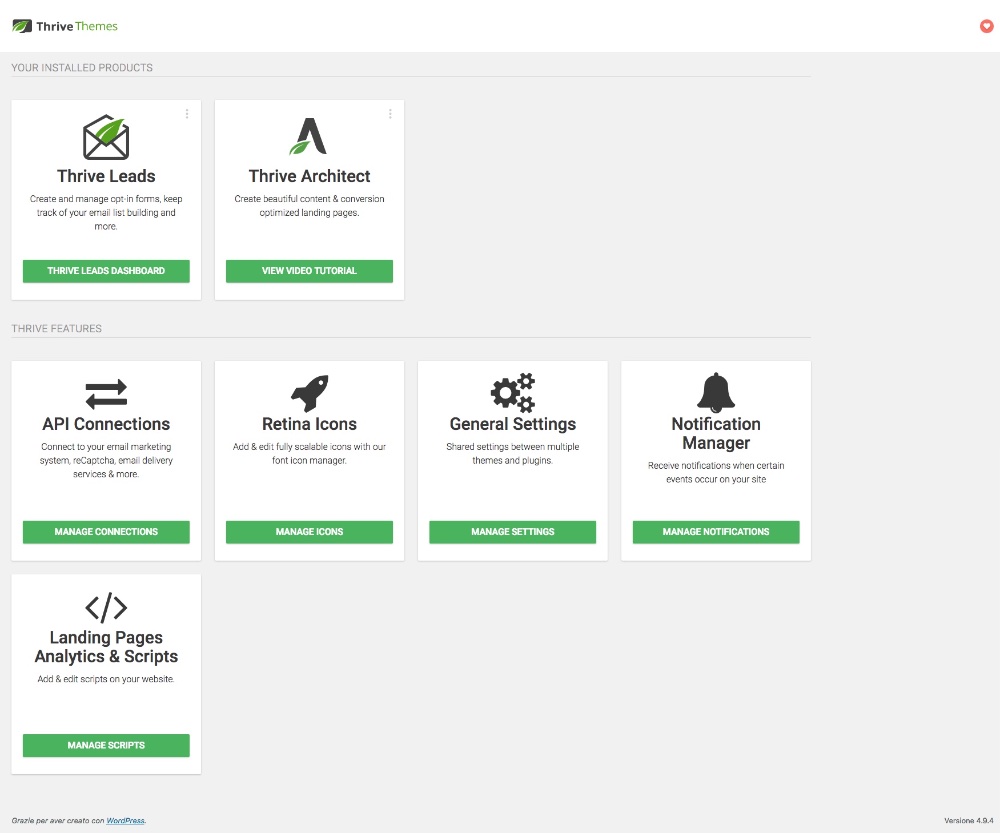Click Manage Scripts button
The width and height of the screenshot is (1000, 833).
[x=106, y=746]
